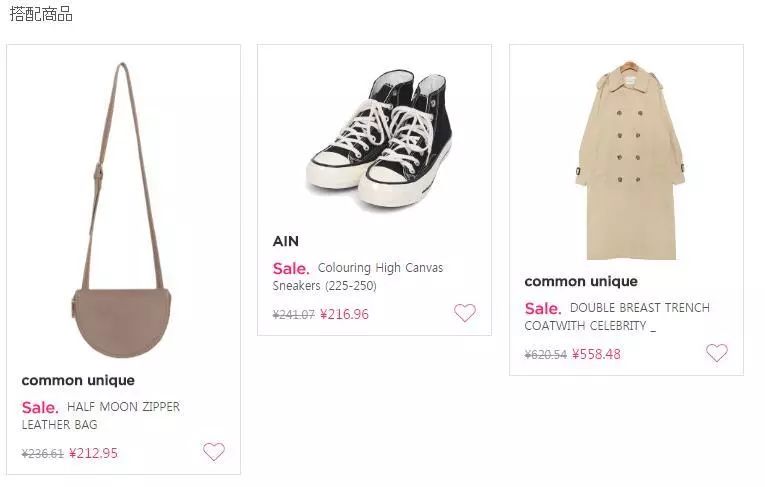
Task: Visit the AIN brand page
Action: 286,241
